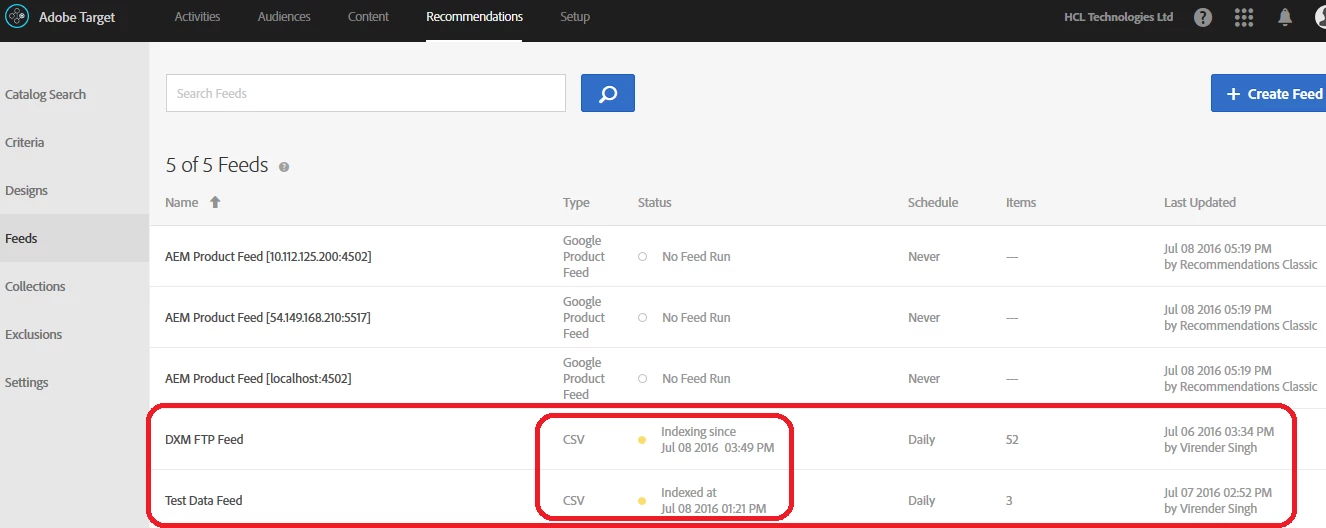This screenshot has height=528, width=1326.
Task: Click Daily schedule of Test Data Feed
Action: pyautogui.click(x=922, y=501)
